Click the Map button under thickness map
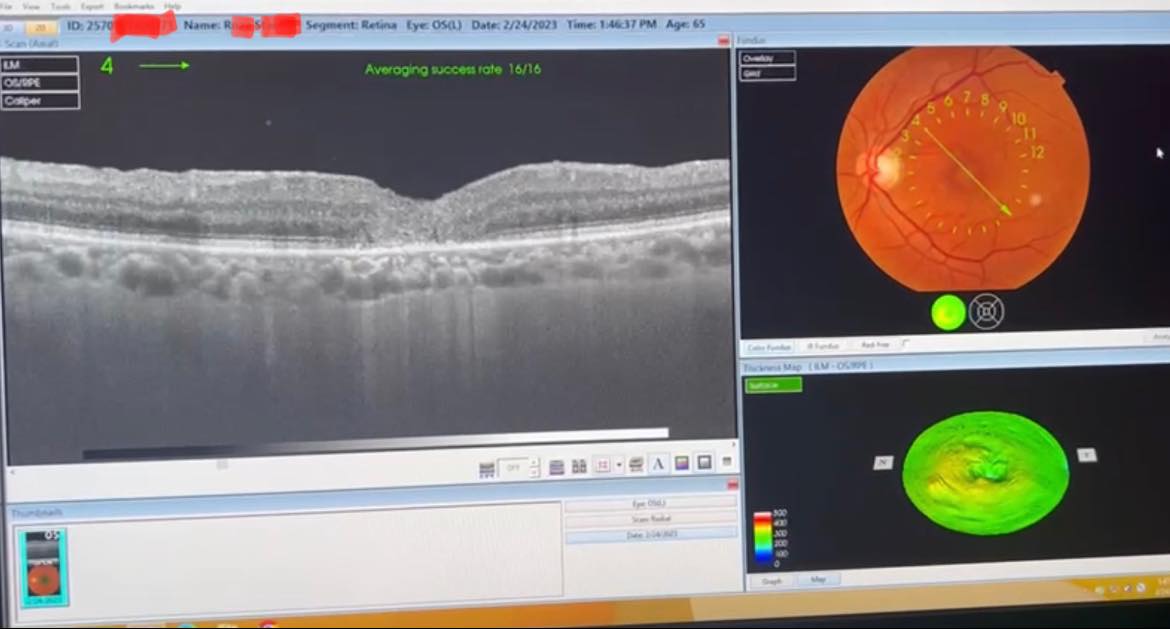1170x629 pixels. pyautogui.click(x=818, y=580)
